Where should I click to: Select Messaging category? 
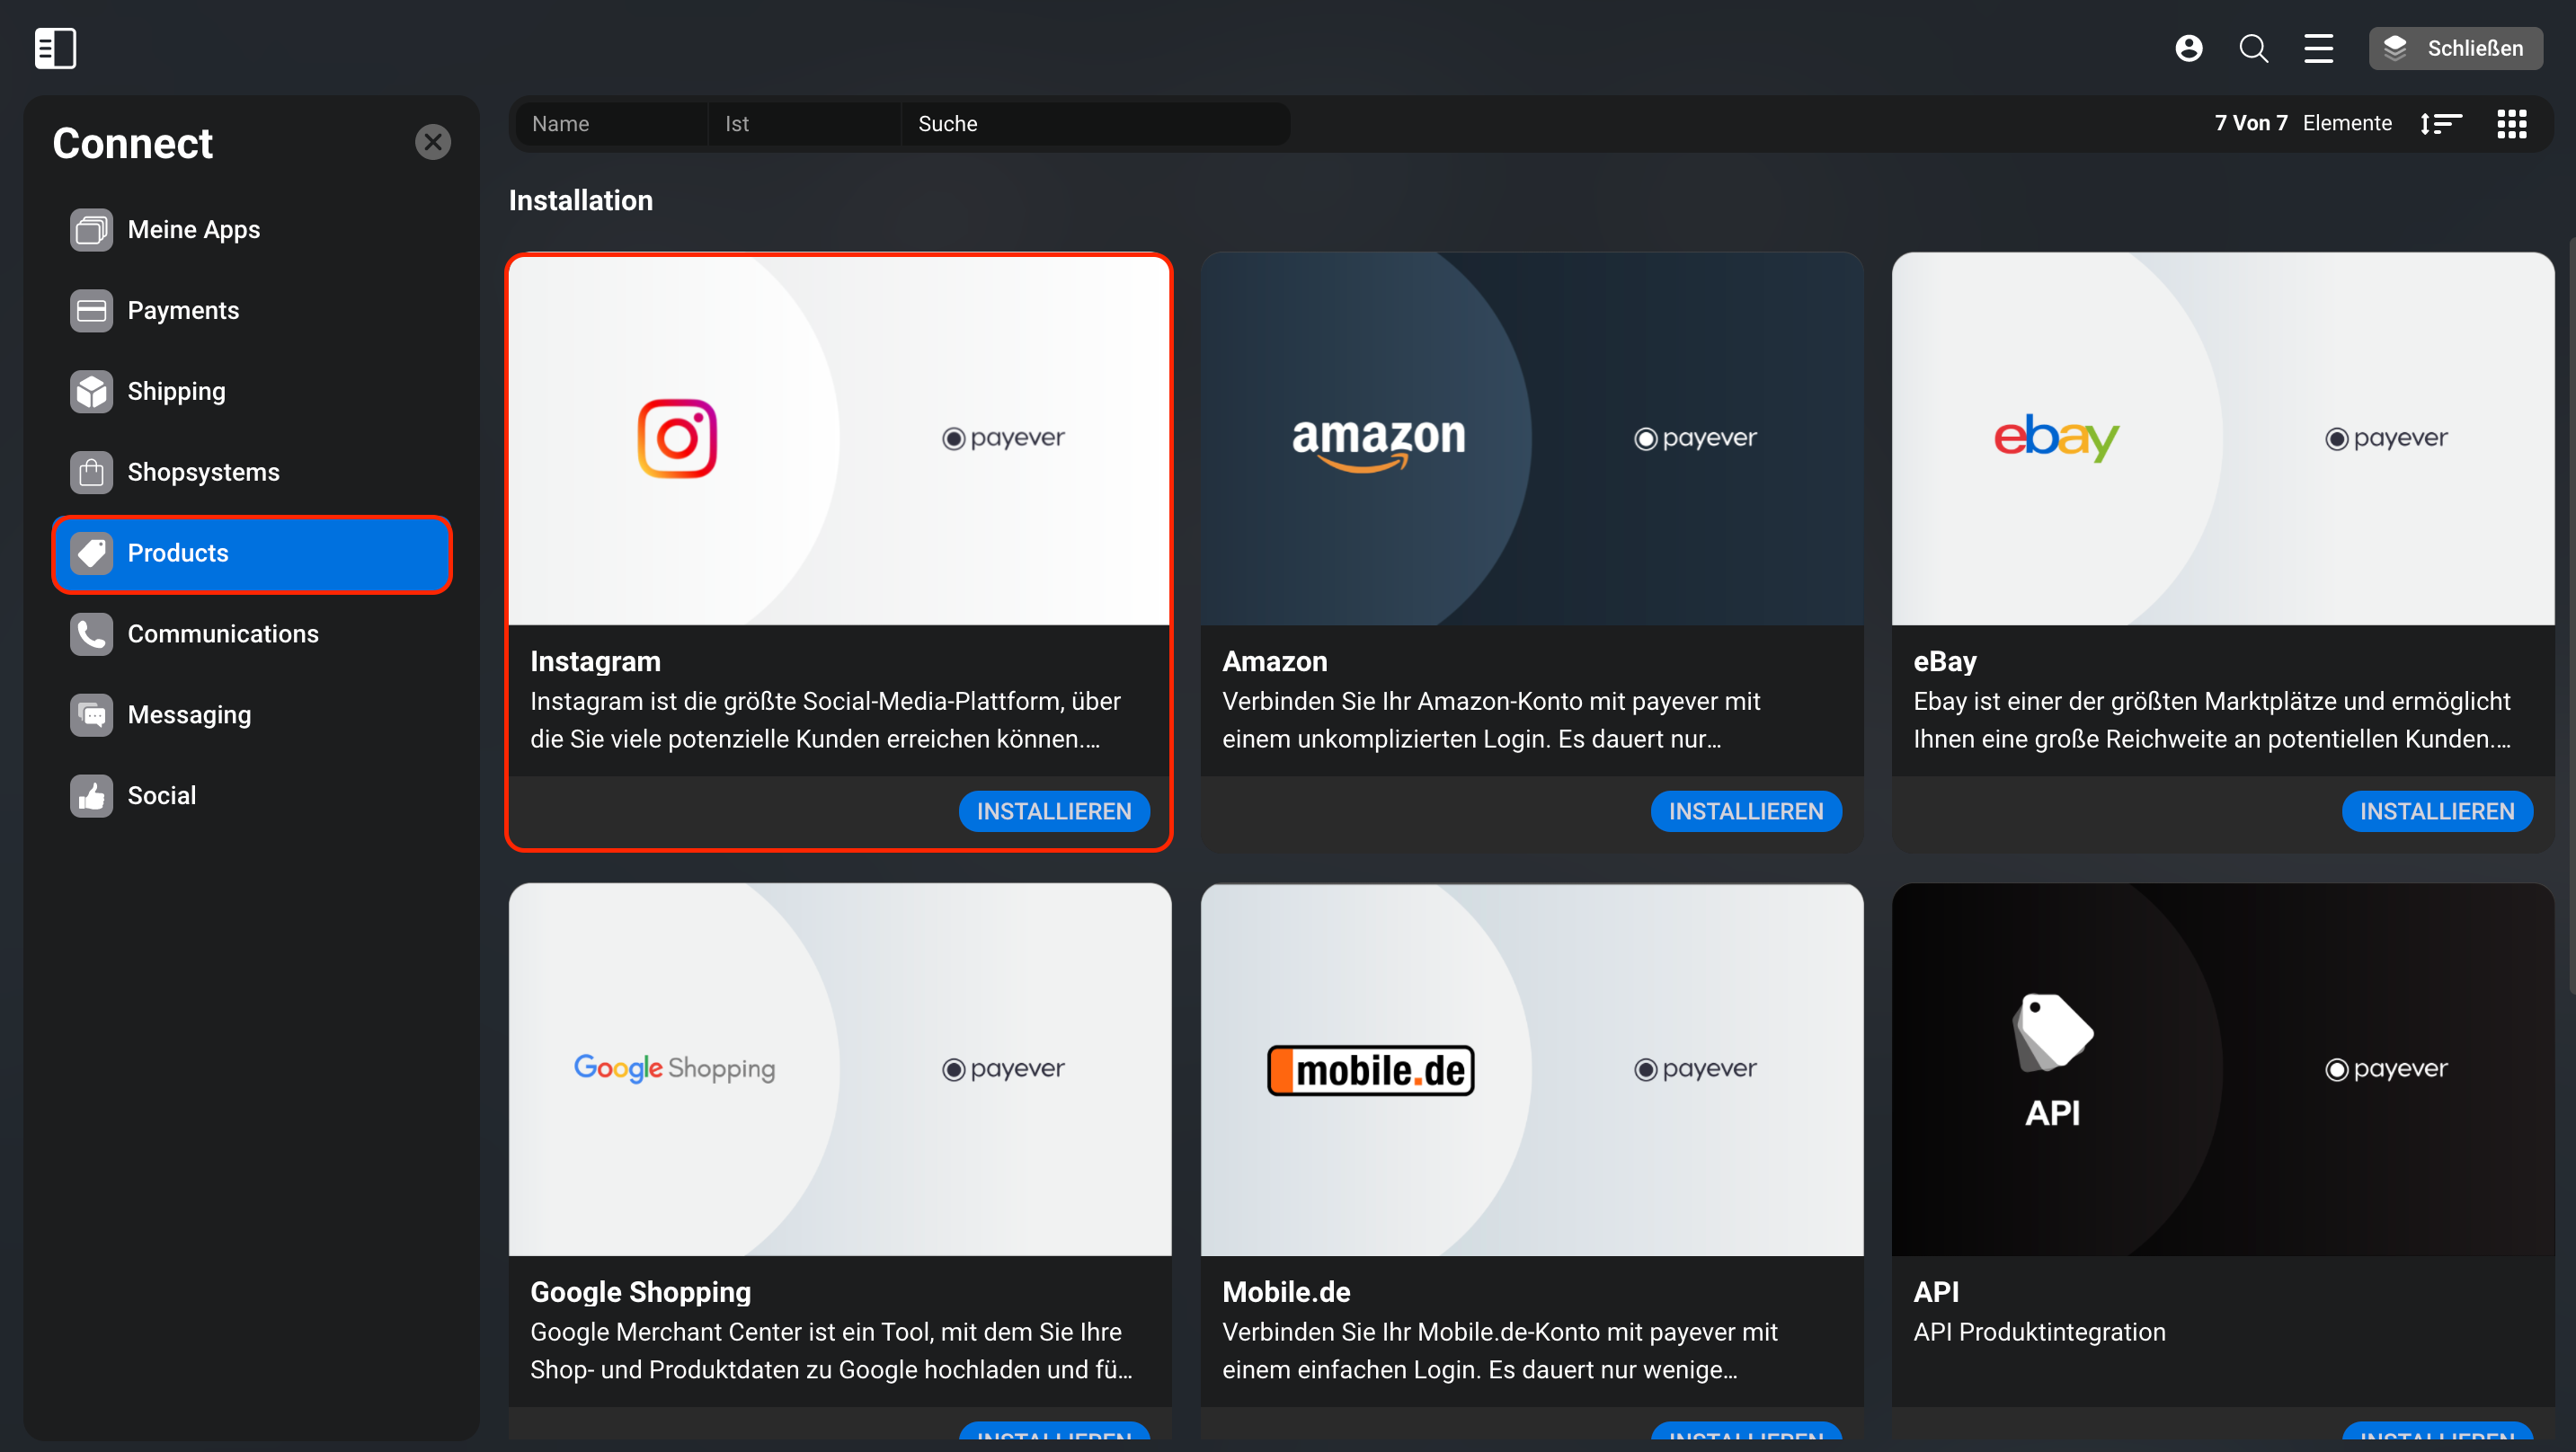pyautogui.click(x=252, y=715)
